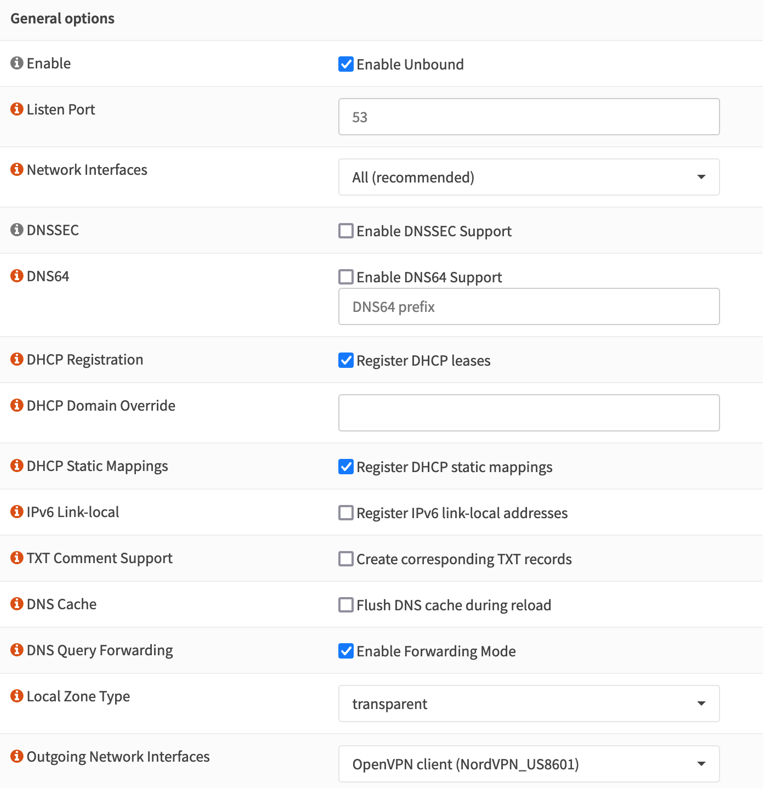Click the info icon next to Network Interfaces

click(x=17, y=169)
